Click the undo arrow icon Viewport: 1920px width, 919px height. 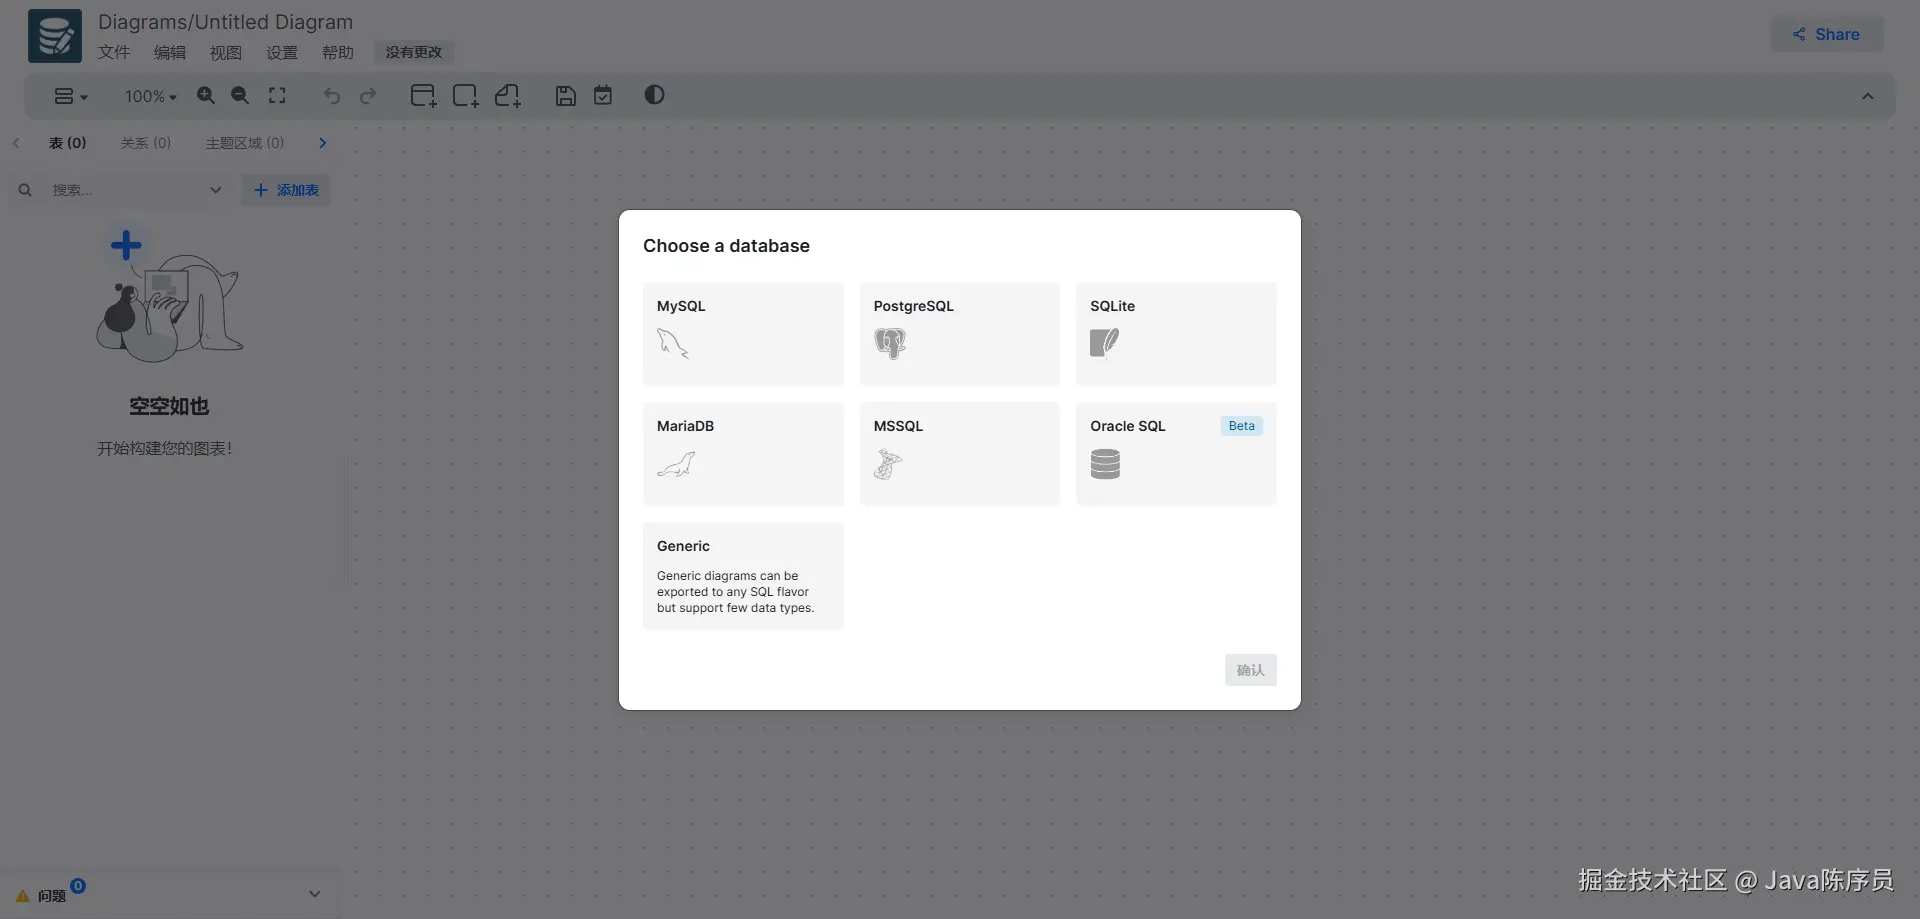(x=332, y=96)
